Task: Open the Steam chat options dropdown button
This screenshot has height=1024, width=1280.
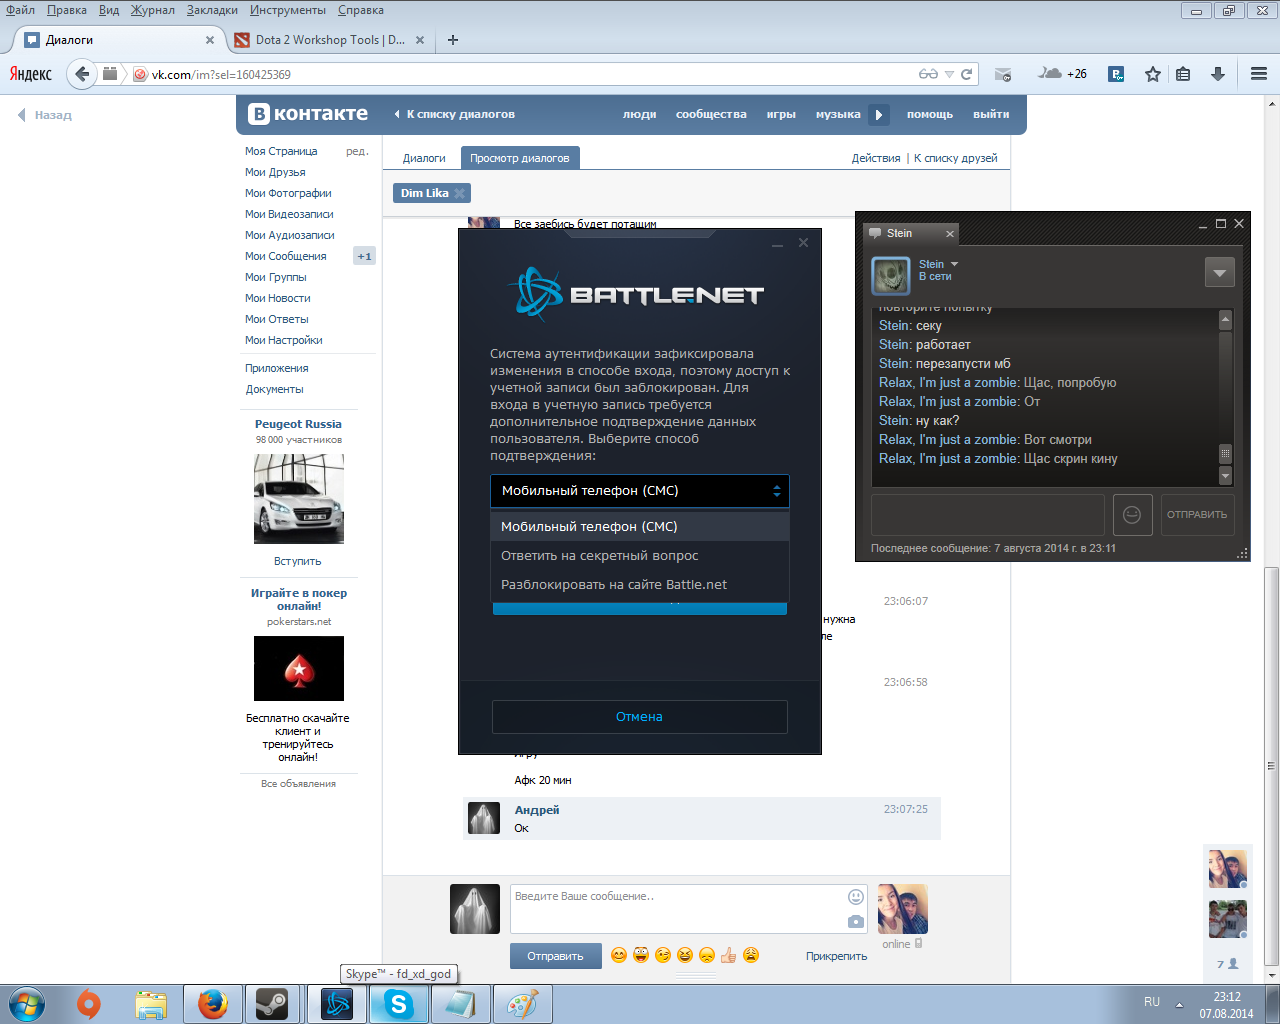Action: tap(1220, 272)
